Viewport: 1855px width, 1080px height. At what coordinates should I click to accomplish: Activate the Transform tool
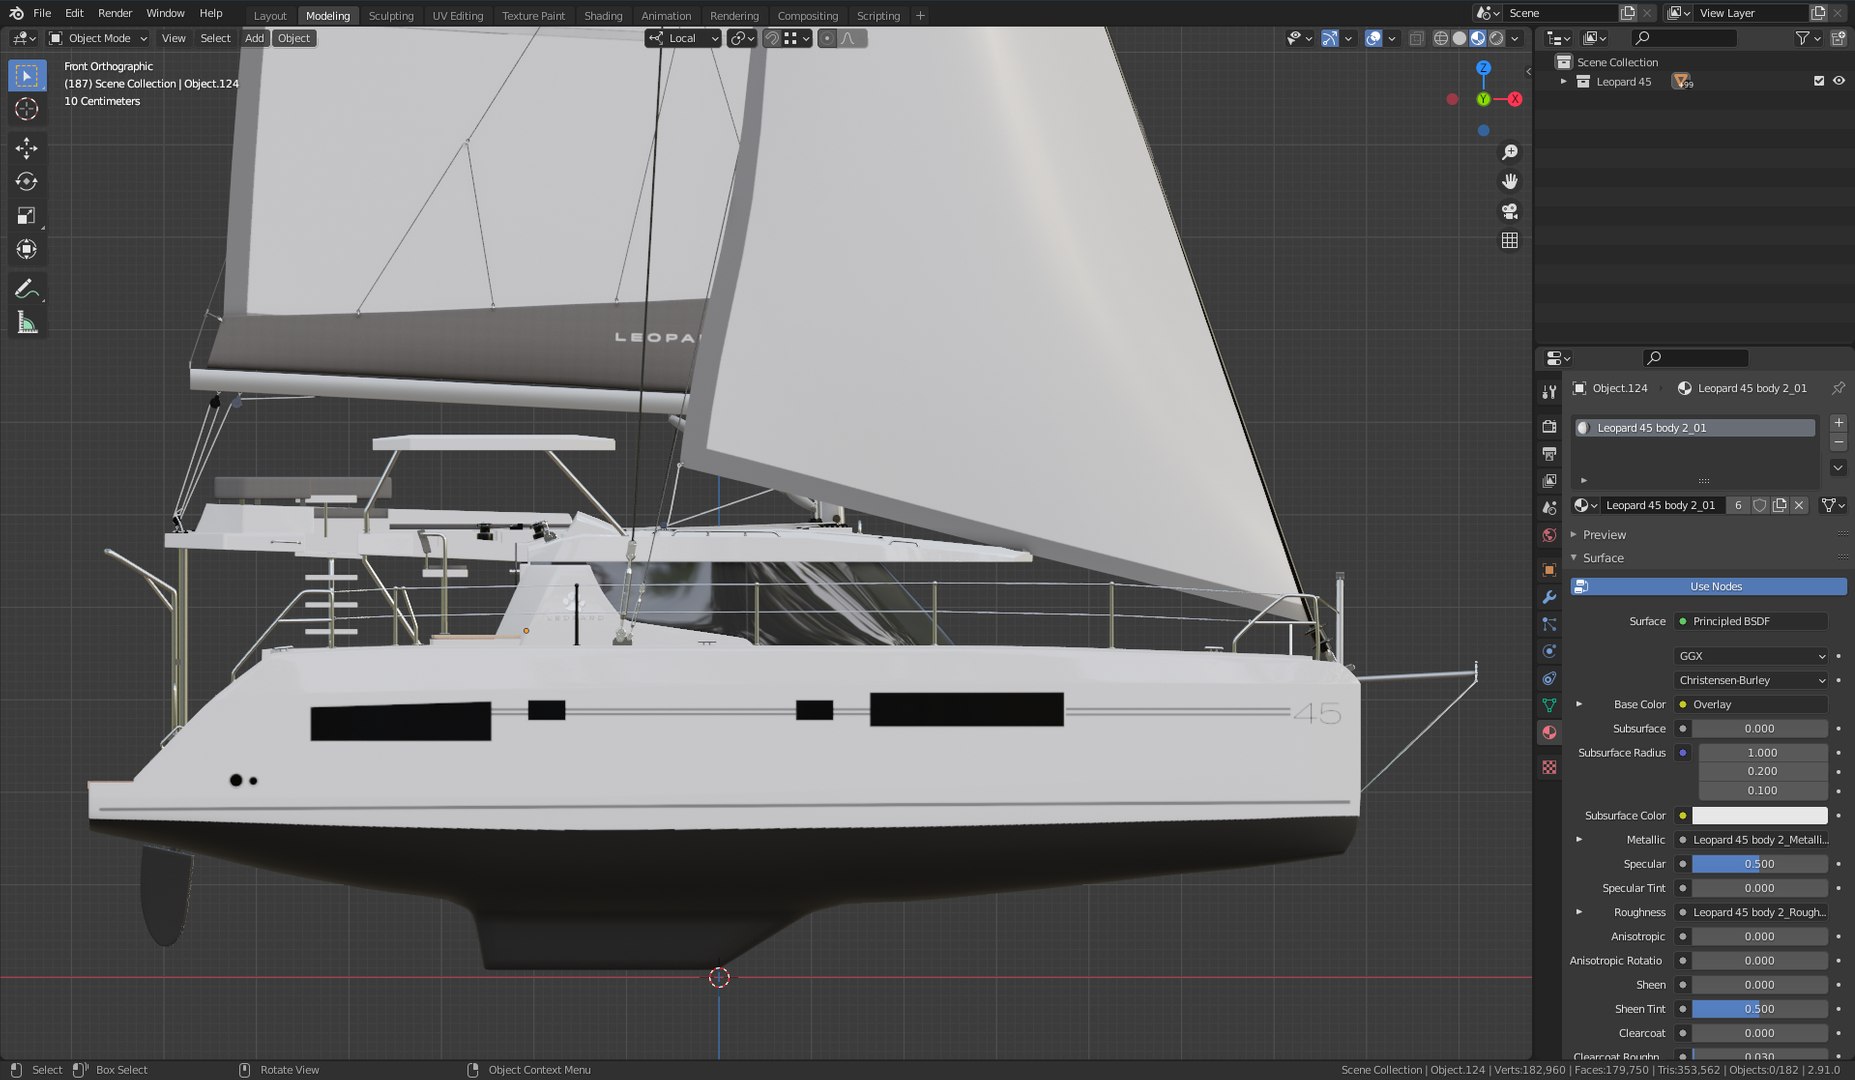pos(27,250)
